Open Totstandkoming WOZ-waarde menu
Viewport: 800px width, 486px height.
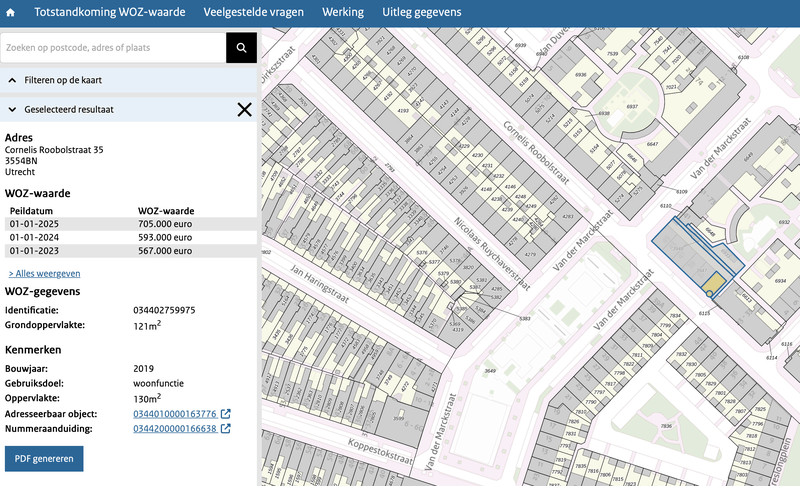[110, 12]
